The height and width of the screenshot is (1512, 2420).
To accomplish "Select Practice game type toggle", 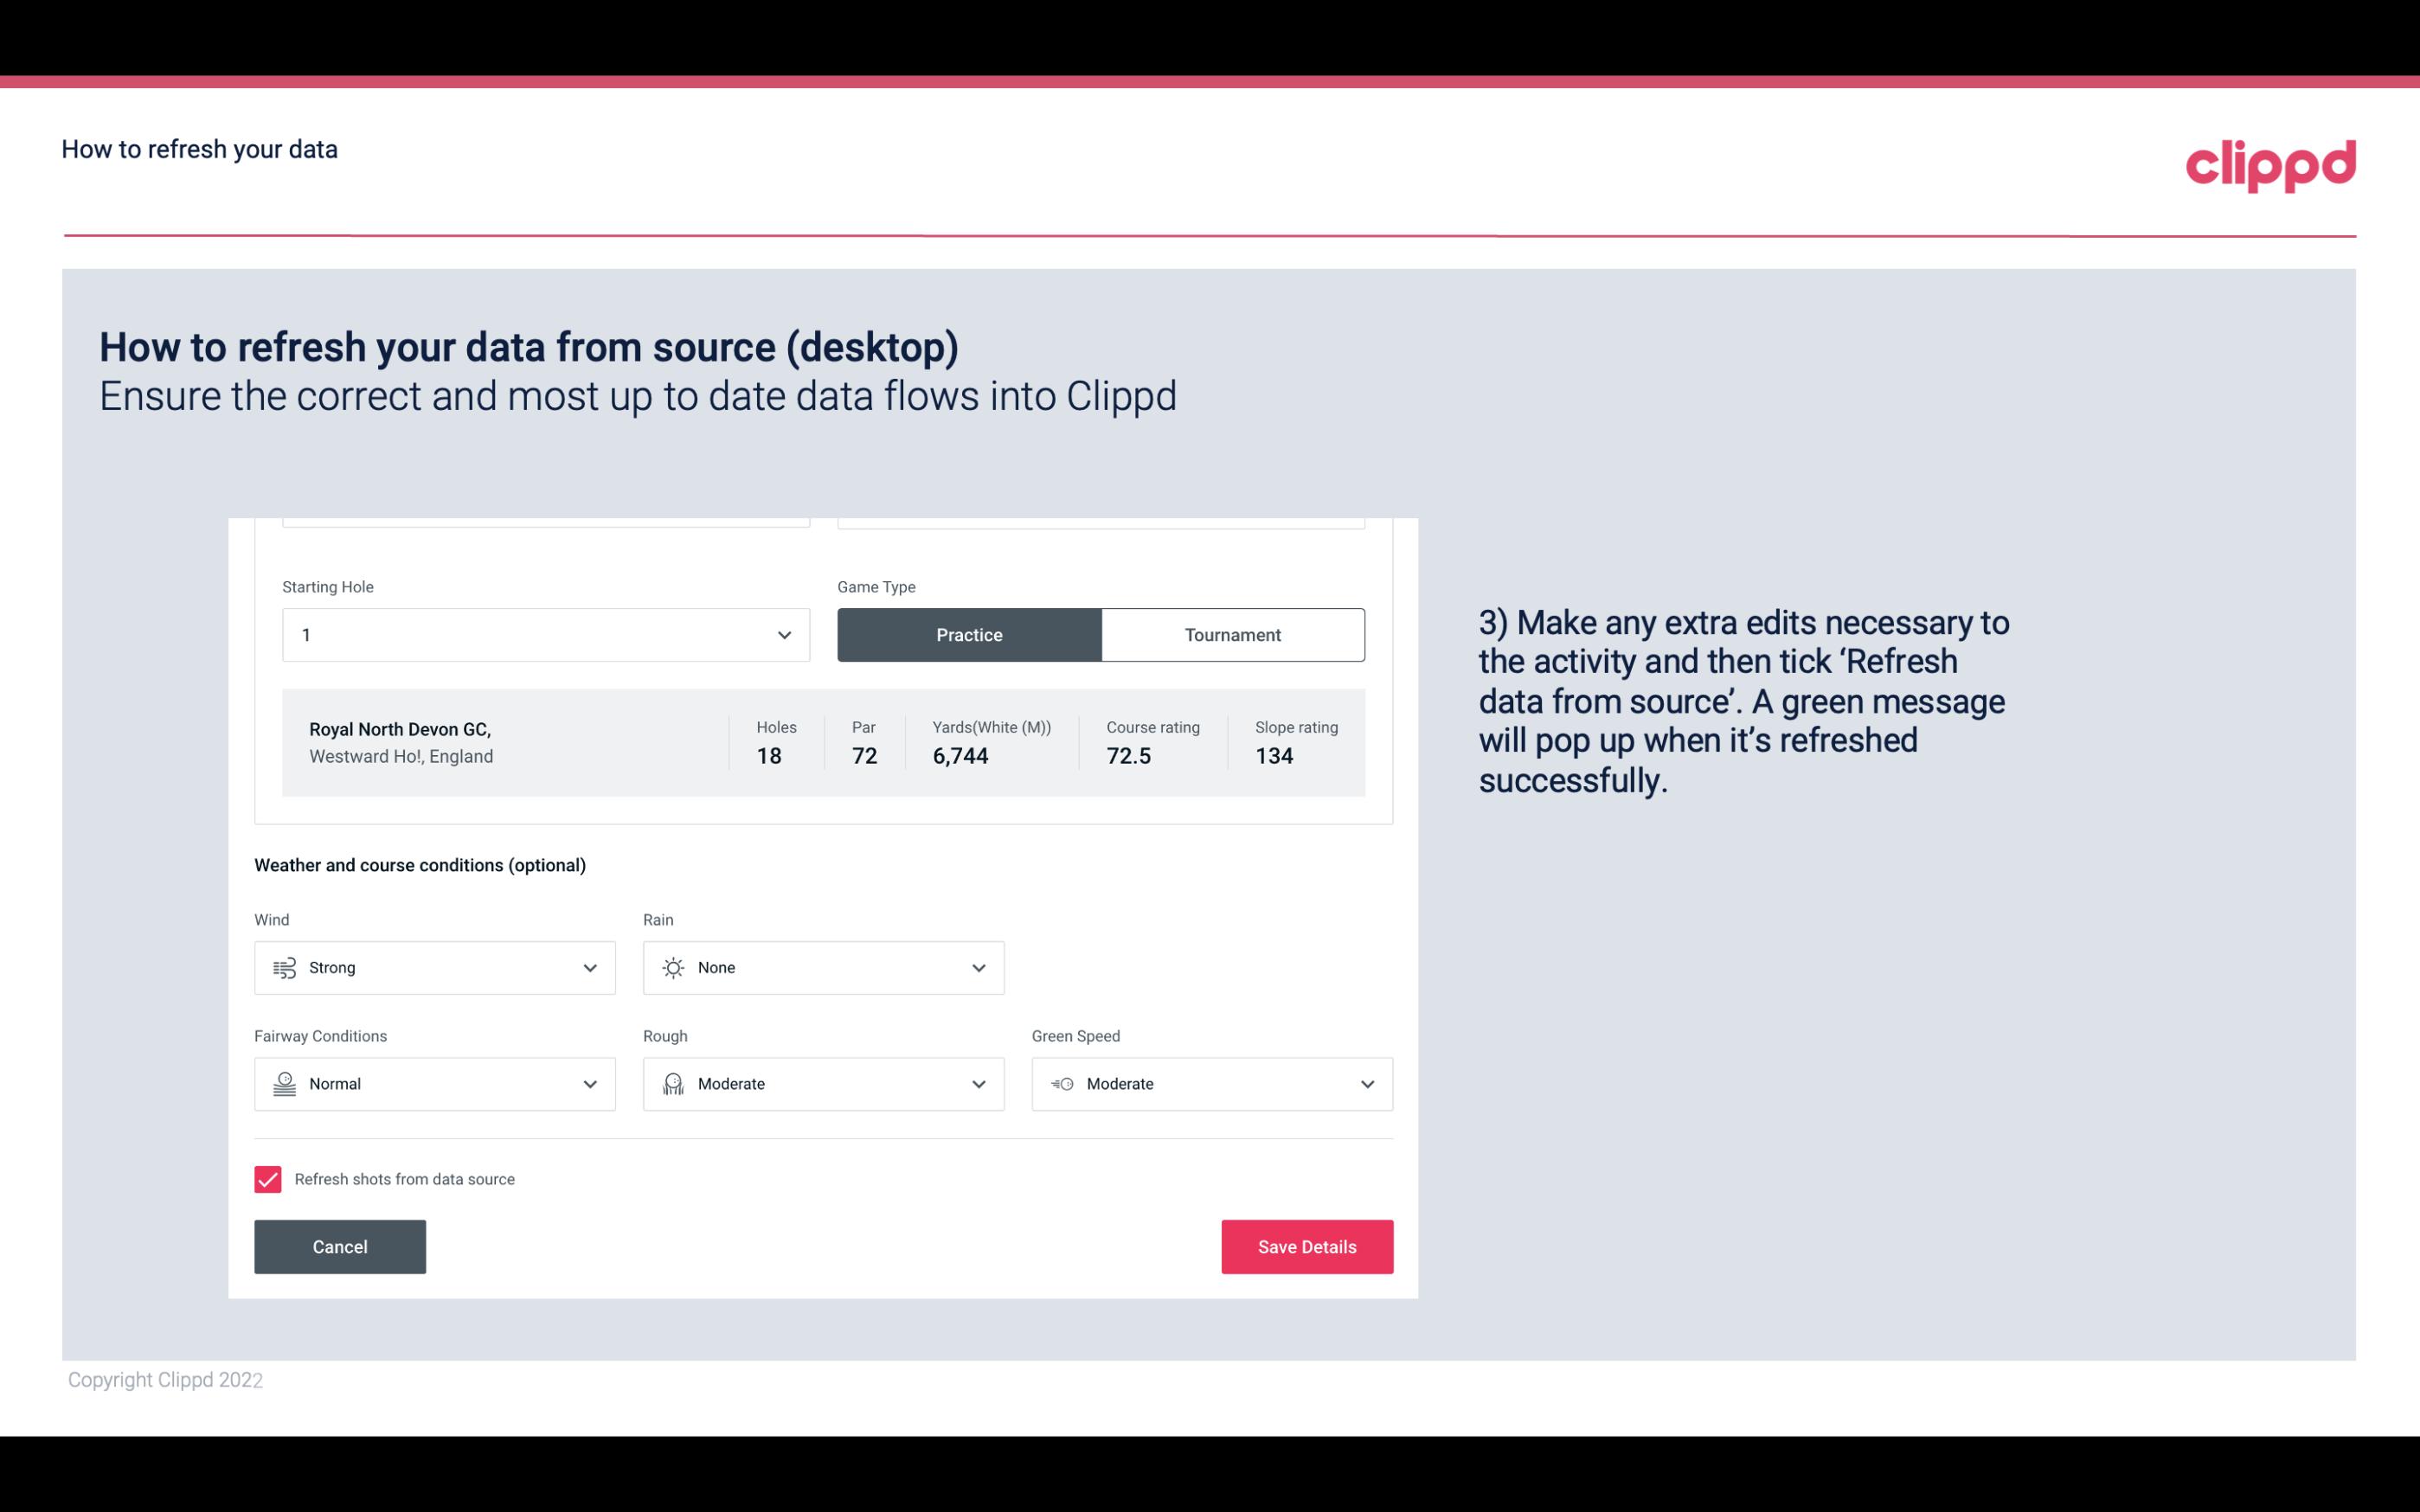I will click(x=971, y=634).
